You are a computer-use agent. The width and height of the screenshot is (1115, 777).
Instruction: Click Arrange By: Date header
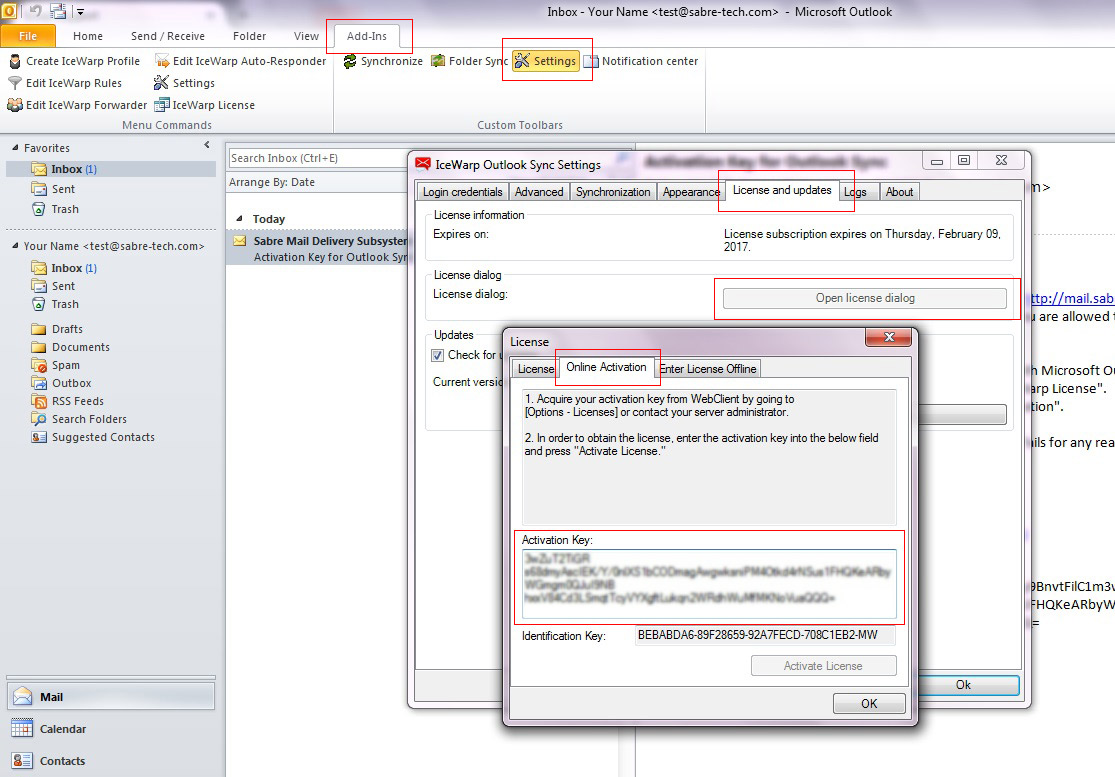point(272,182)
